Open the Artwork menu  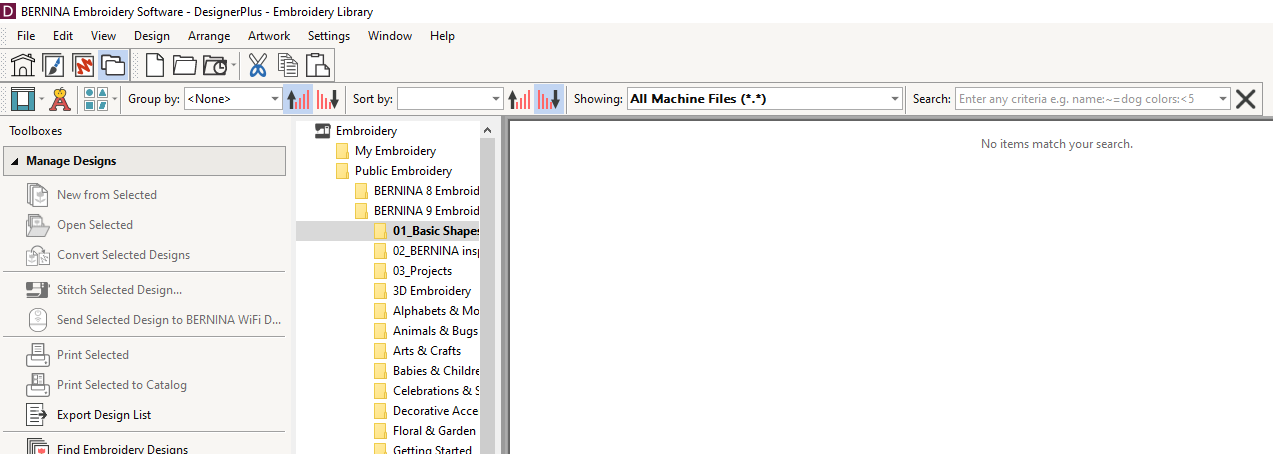coord(269,36)
